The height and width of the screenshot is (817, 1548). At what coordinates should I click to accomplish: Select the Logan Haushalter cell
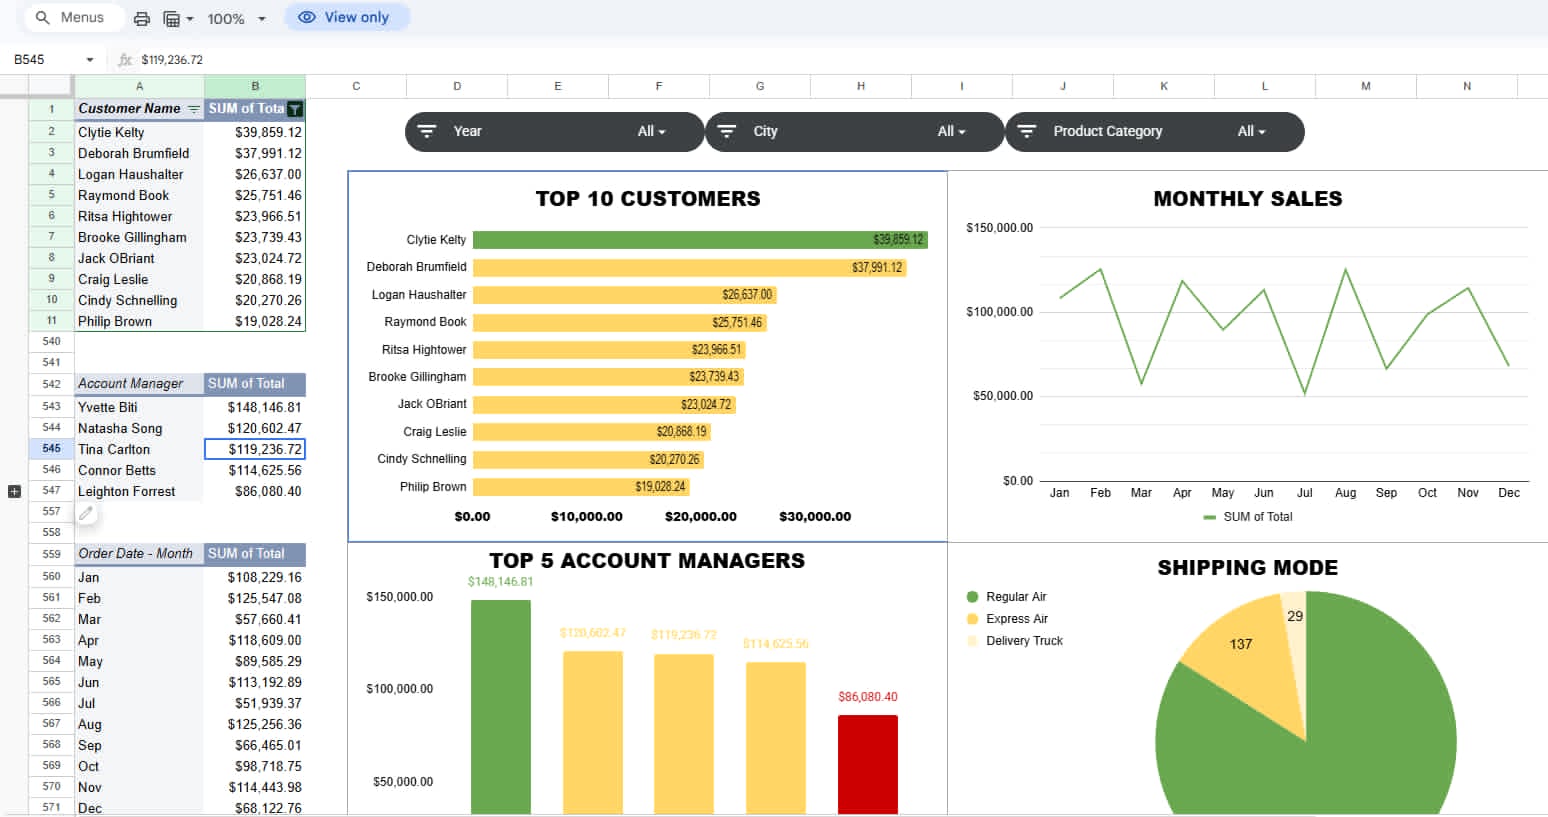(x=139, y=174)
